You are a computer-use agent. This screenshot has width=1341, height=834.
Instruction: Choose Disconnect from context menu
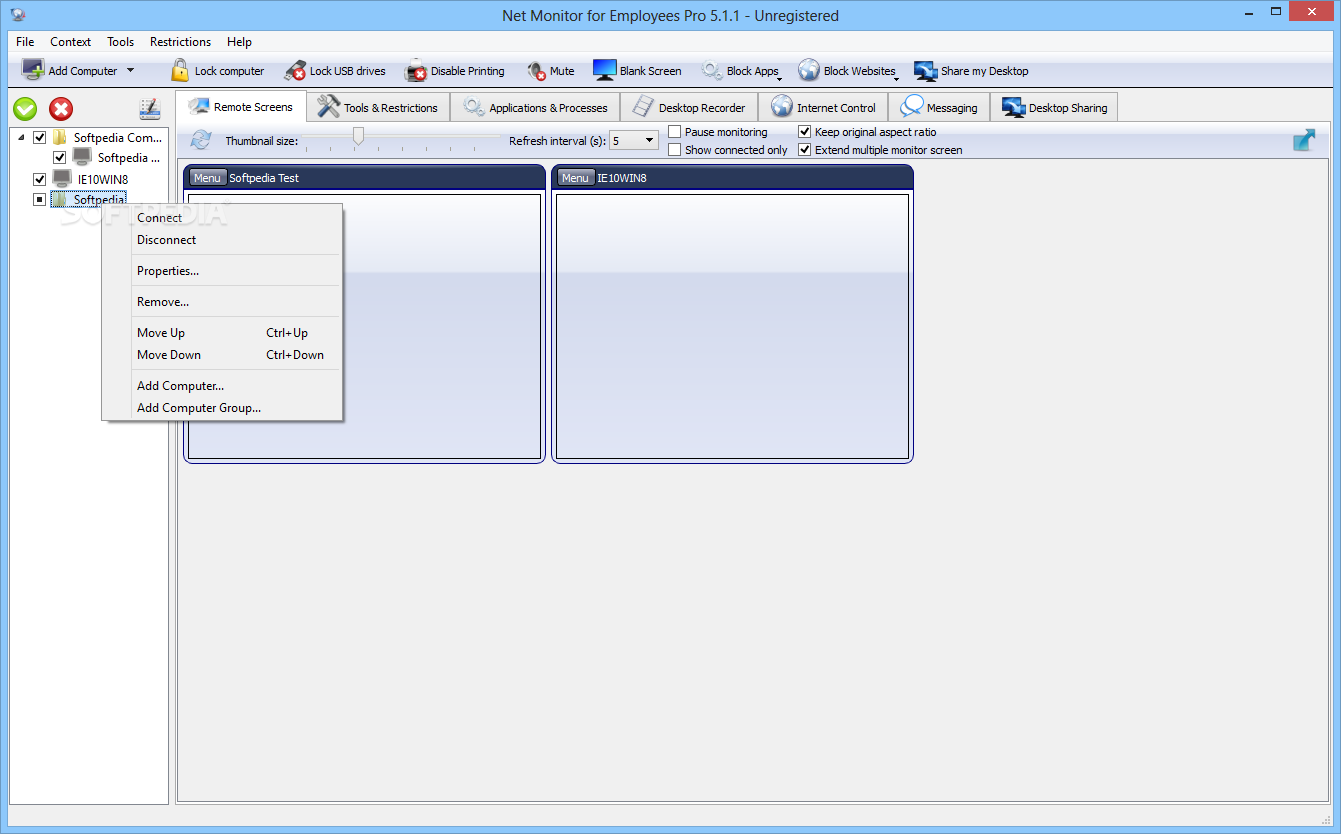223,240
